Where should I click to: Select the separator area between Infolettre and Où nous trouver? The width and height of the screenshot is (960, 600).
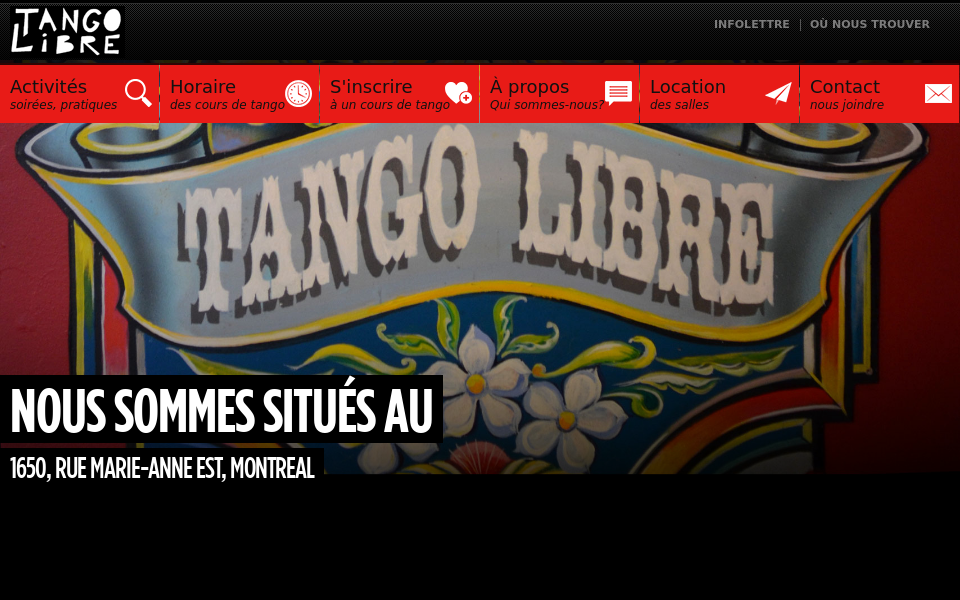800,25
